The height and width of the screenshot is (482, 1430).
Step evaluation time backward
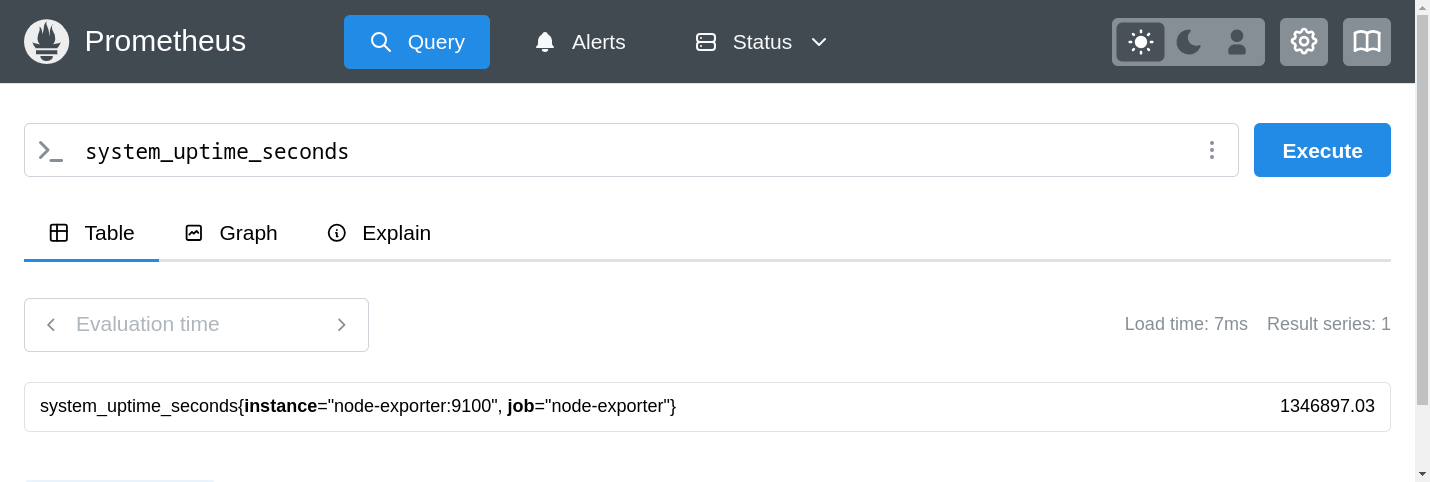pyautogui.click(x=51, y=325)
